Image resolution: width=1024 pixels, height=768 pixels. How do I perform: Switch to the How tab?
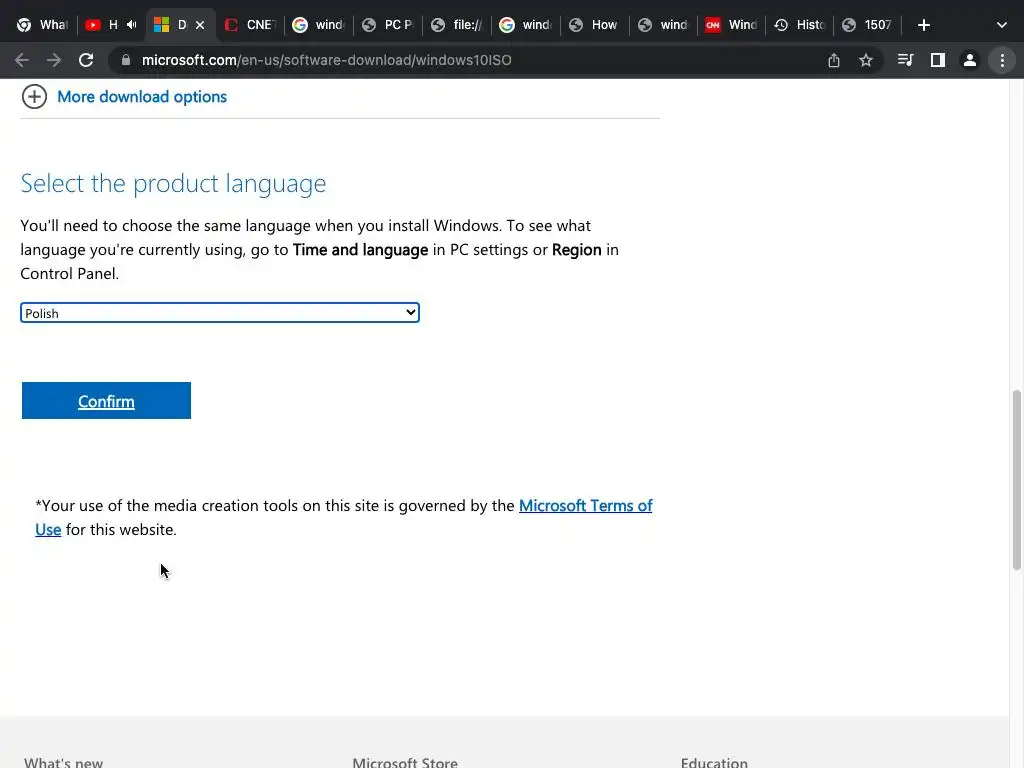(595, 25)
